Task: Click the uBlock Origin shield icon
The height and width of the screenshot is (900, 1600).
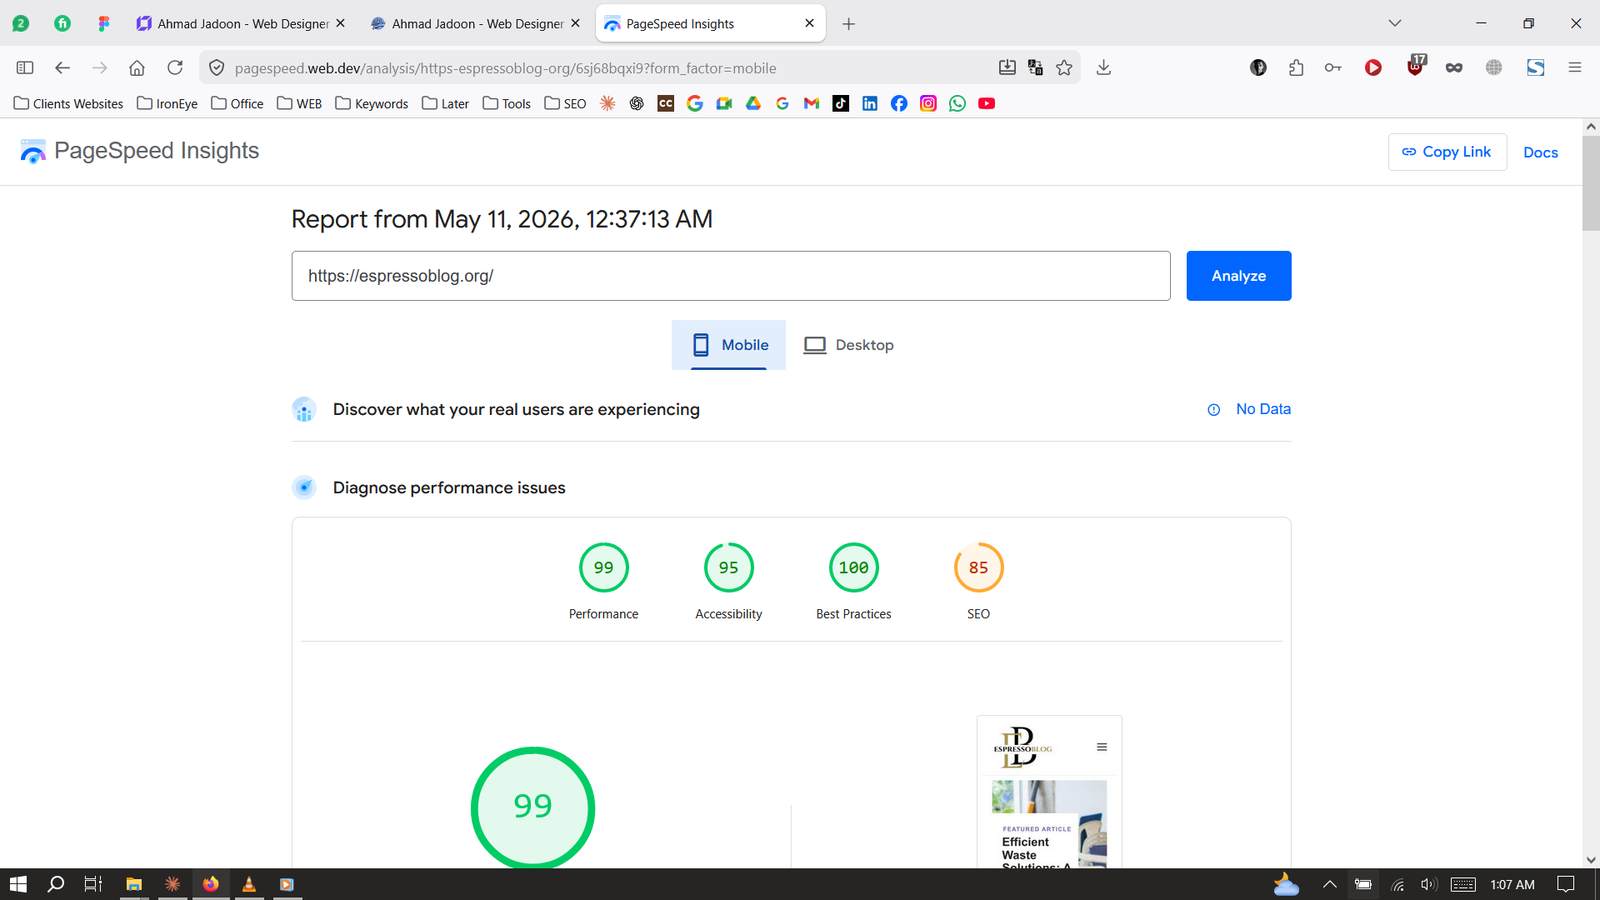Action: tap(1415, 67)
